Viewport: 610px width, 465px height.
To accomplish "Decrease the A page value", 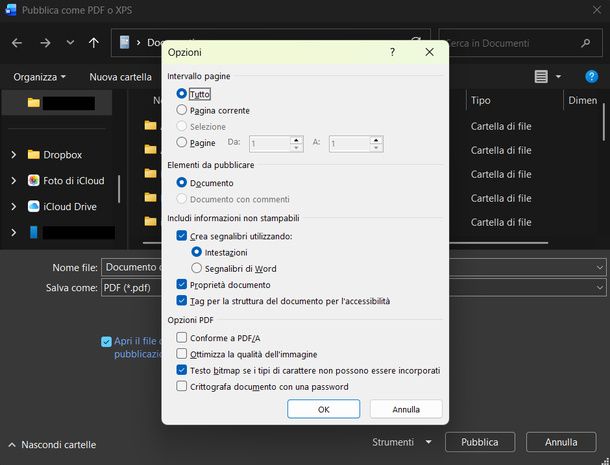I will (376, 148).
